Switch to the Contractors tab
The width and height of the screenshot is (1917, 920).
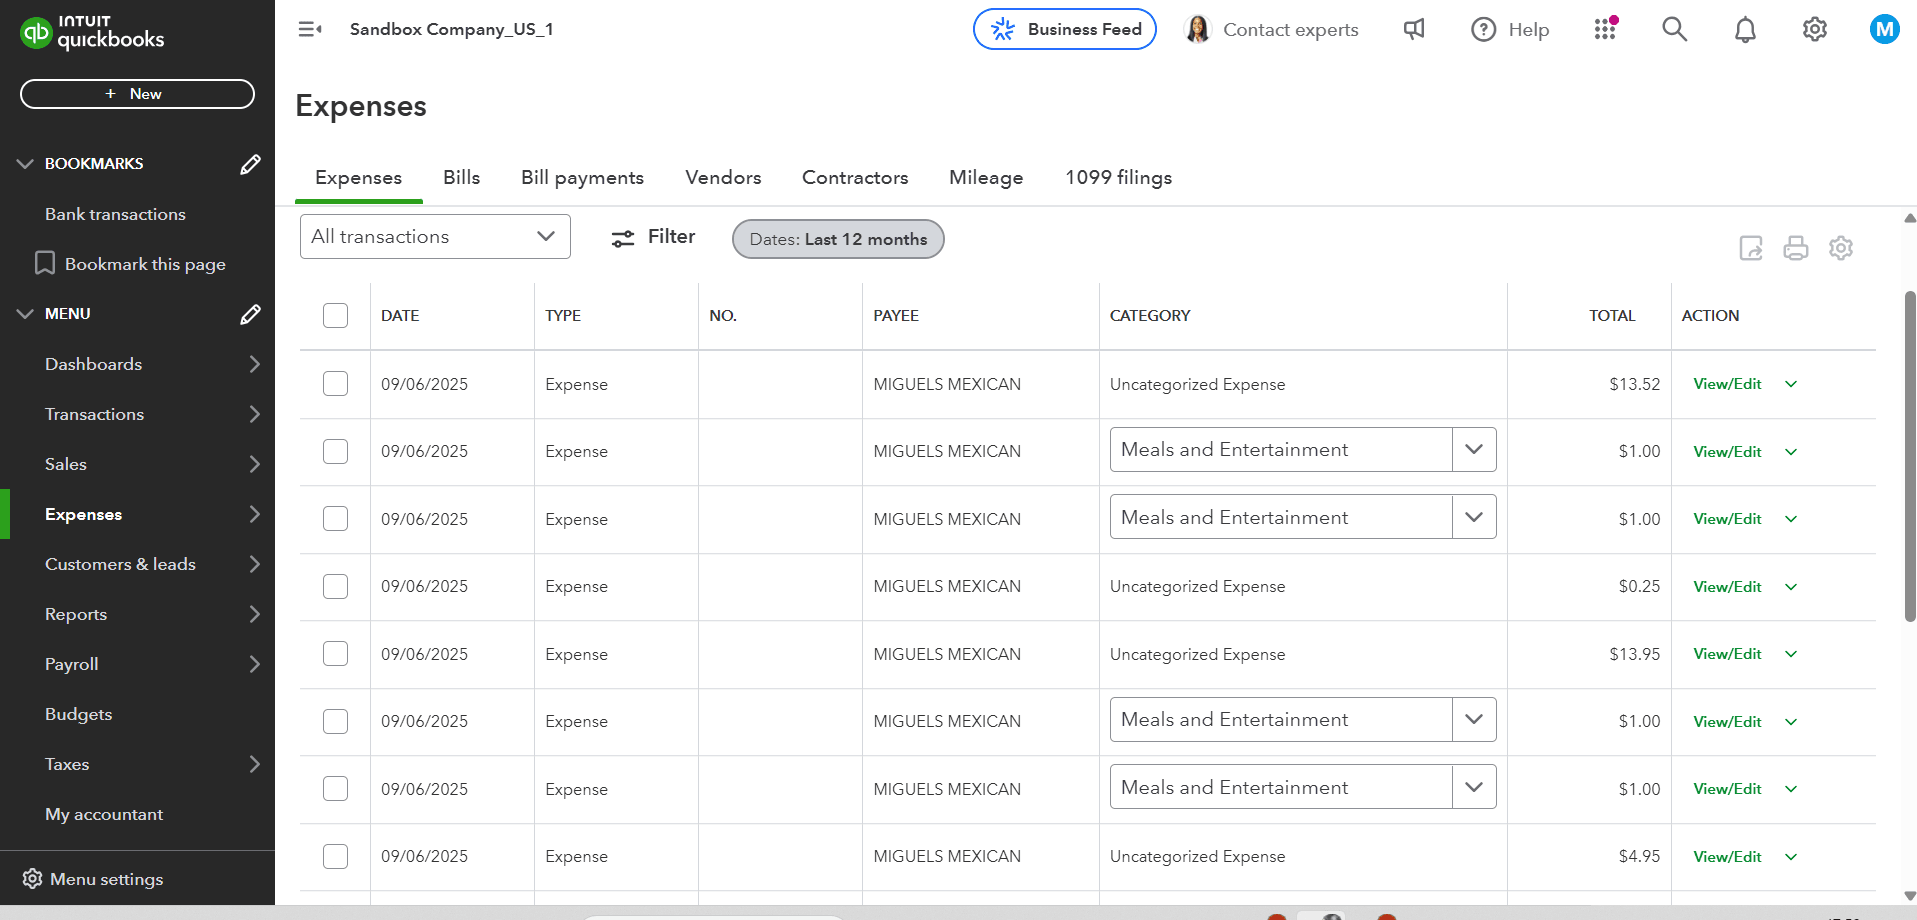pos(855,177)
